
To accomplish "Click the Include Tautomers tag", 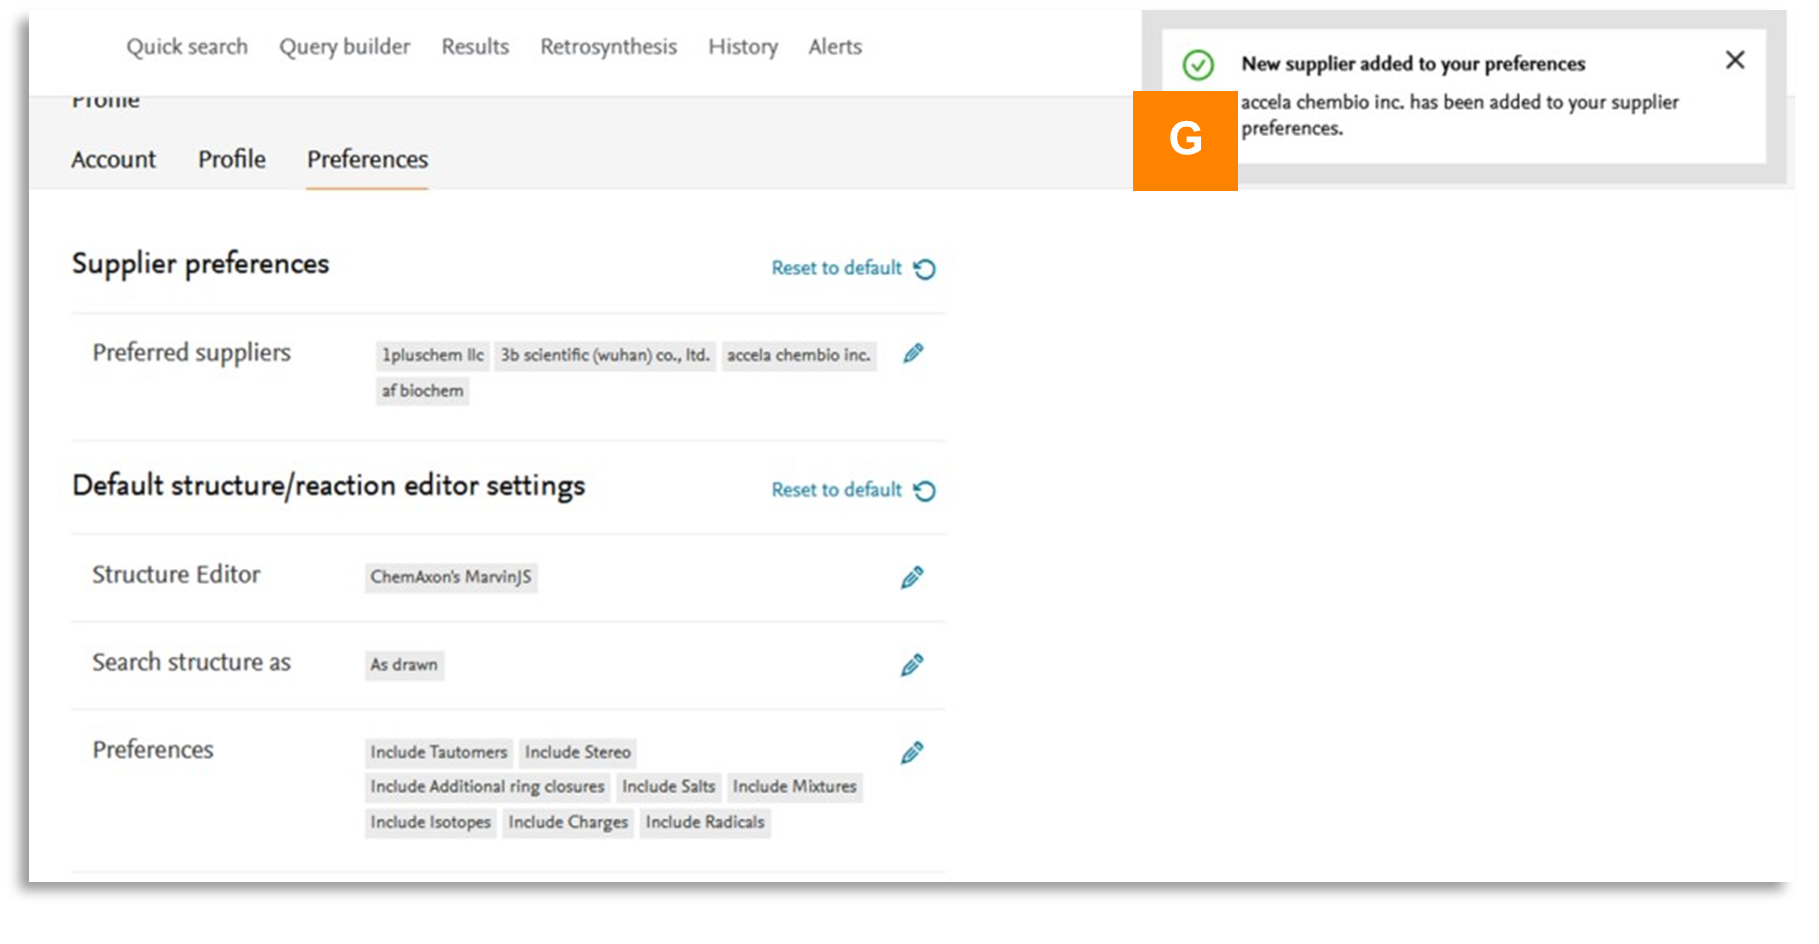I will [438, 753].
